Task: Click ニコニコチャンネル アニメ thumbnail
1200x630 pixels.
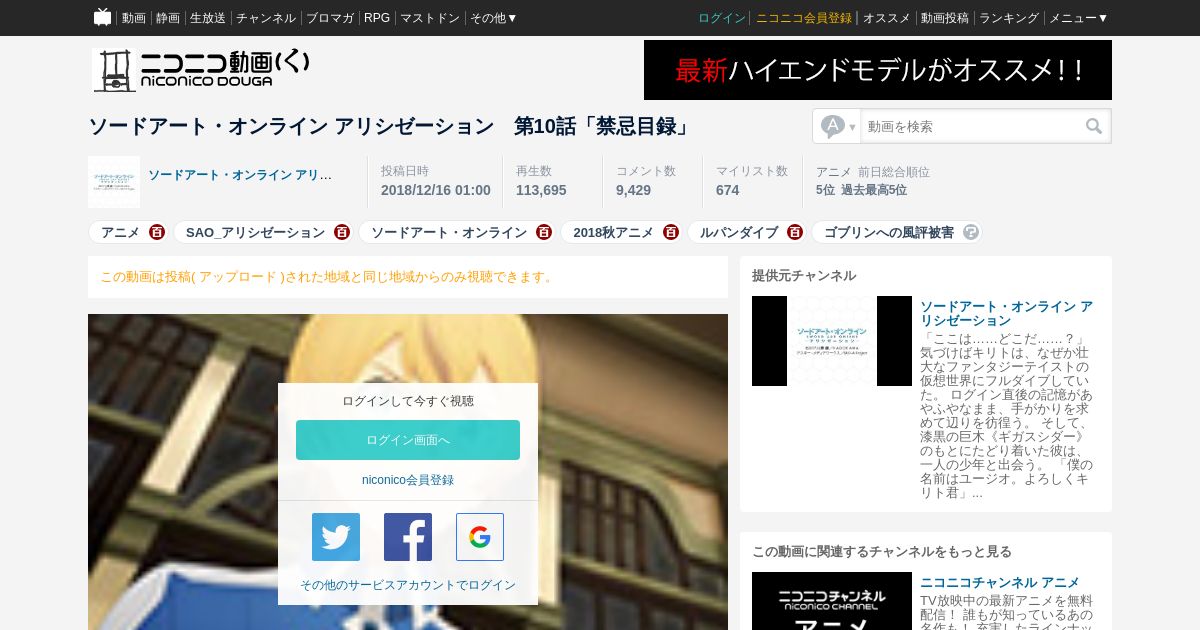Action: (x=832, y=601)
